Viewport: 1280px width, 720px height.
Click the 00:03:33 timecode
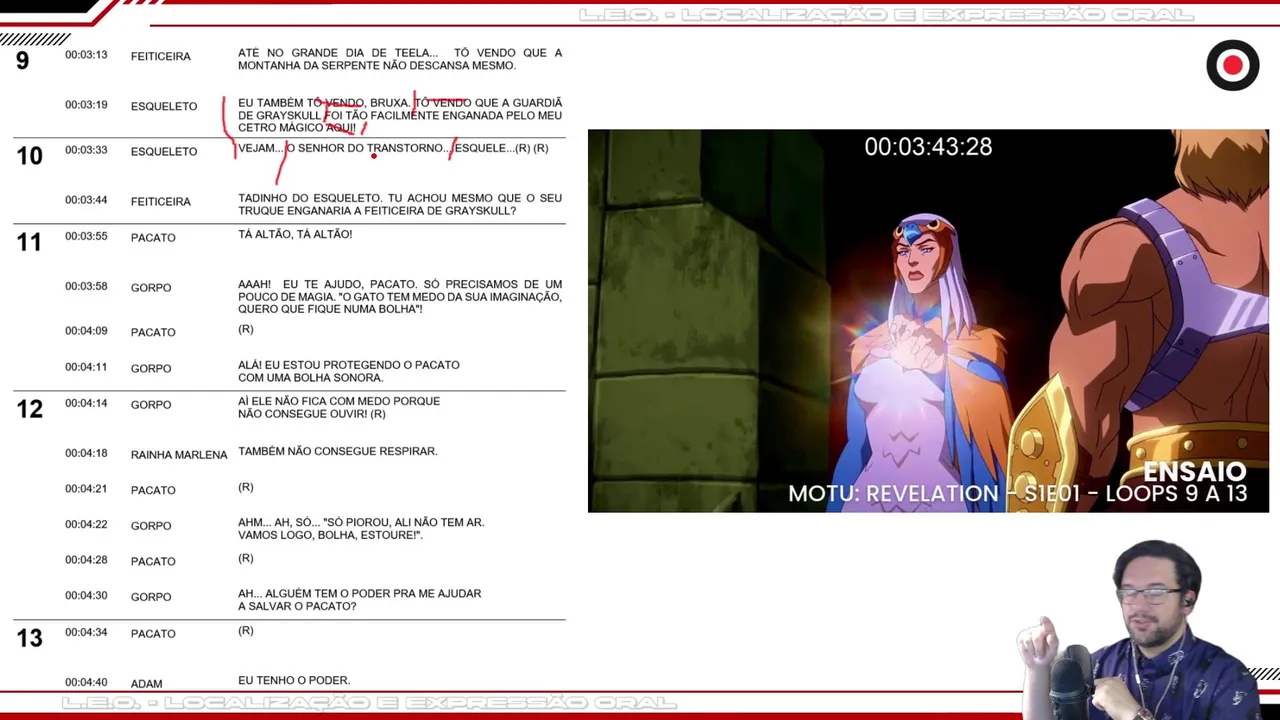pyautogui.click(x=86, y=150)
